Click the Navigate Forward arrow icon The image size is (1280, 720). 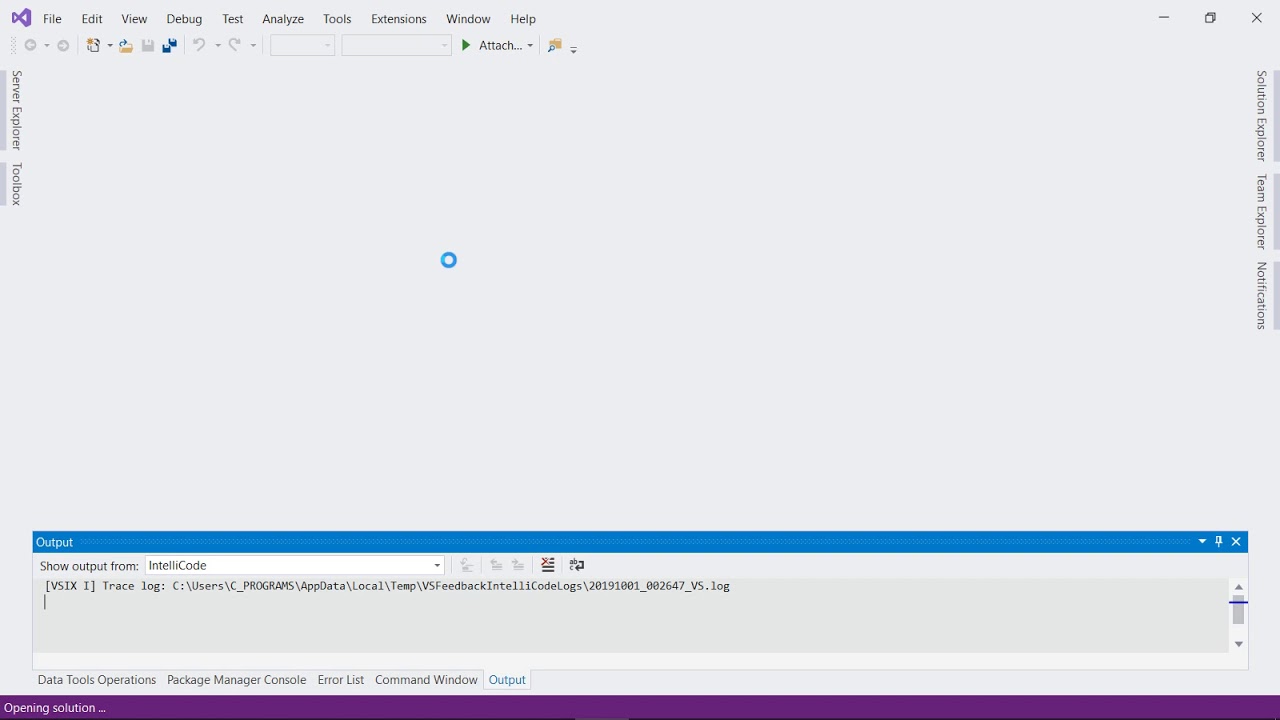(x=63, y=45)
